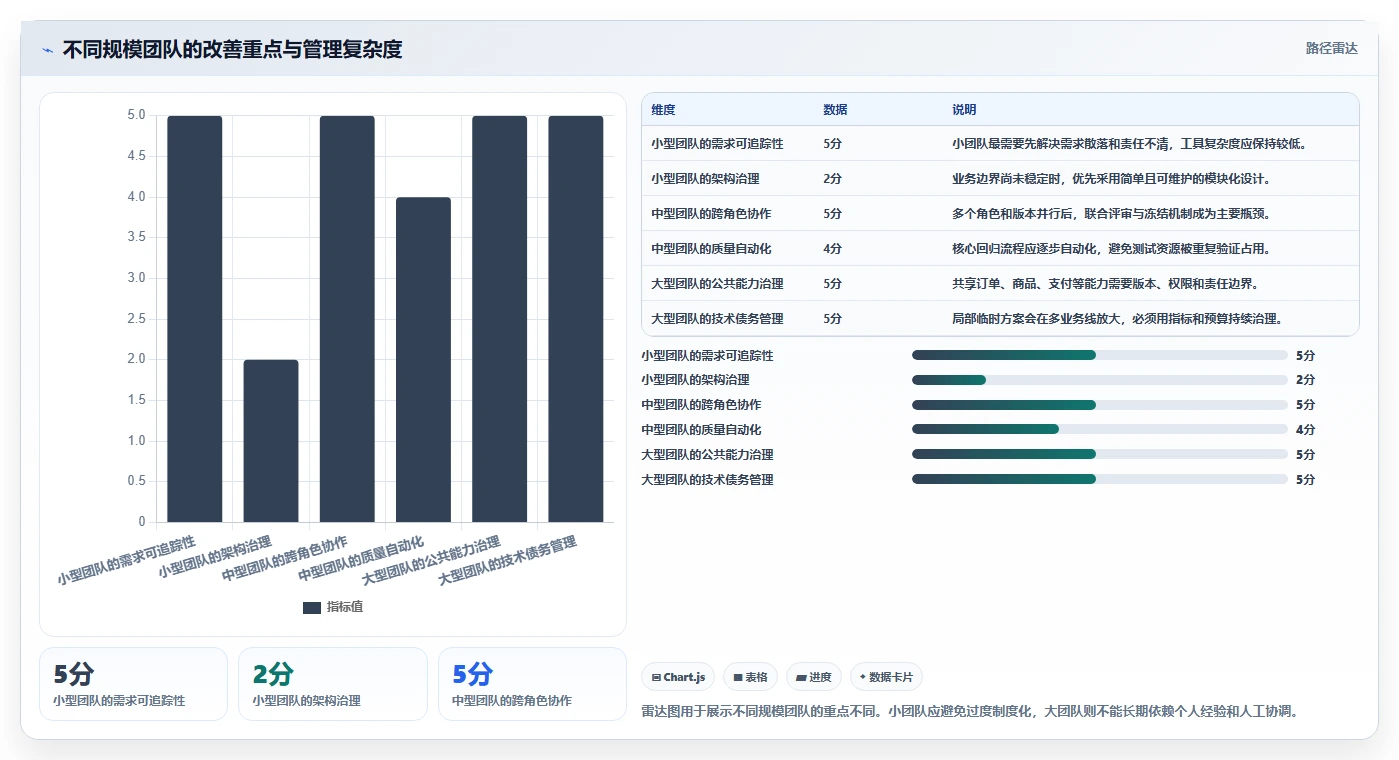Click the 进度 tag button
Screen dimensions: 1399x760
814,677
